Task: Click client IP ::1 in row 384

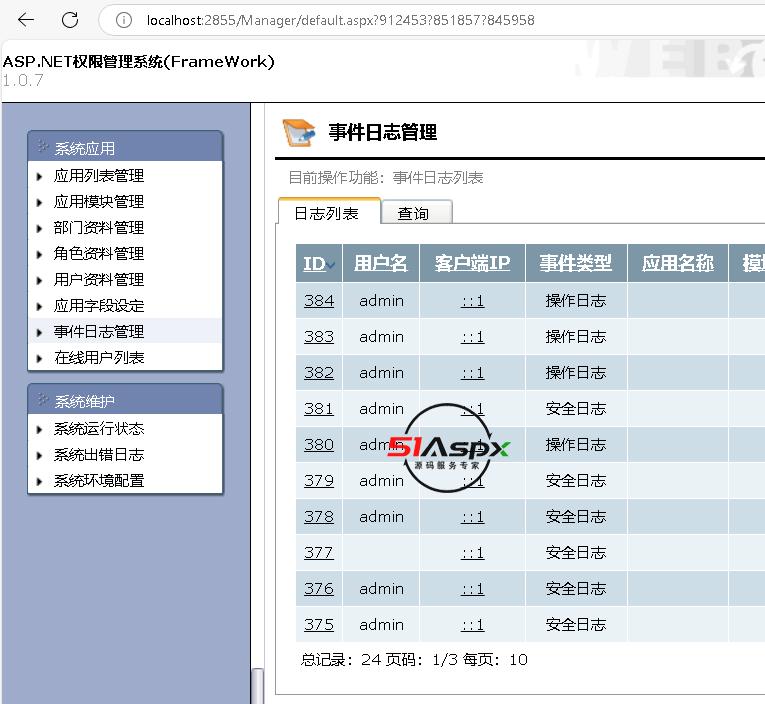Action: coord(472,301)
